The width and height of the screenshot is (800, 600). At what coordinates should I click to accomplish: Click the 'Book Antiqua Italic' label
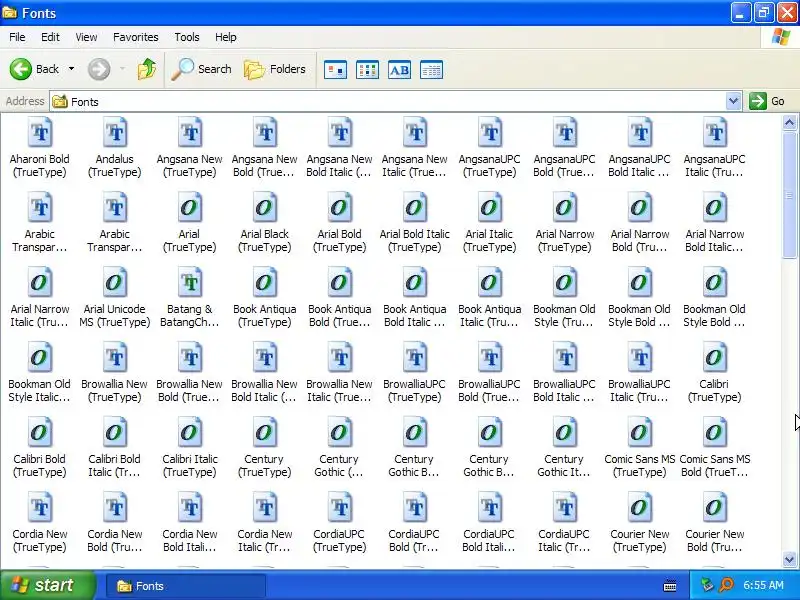click(489, 315)
